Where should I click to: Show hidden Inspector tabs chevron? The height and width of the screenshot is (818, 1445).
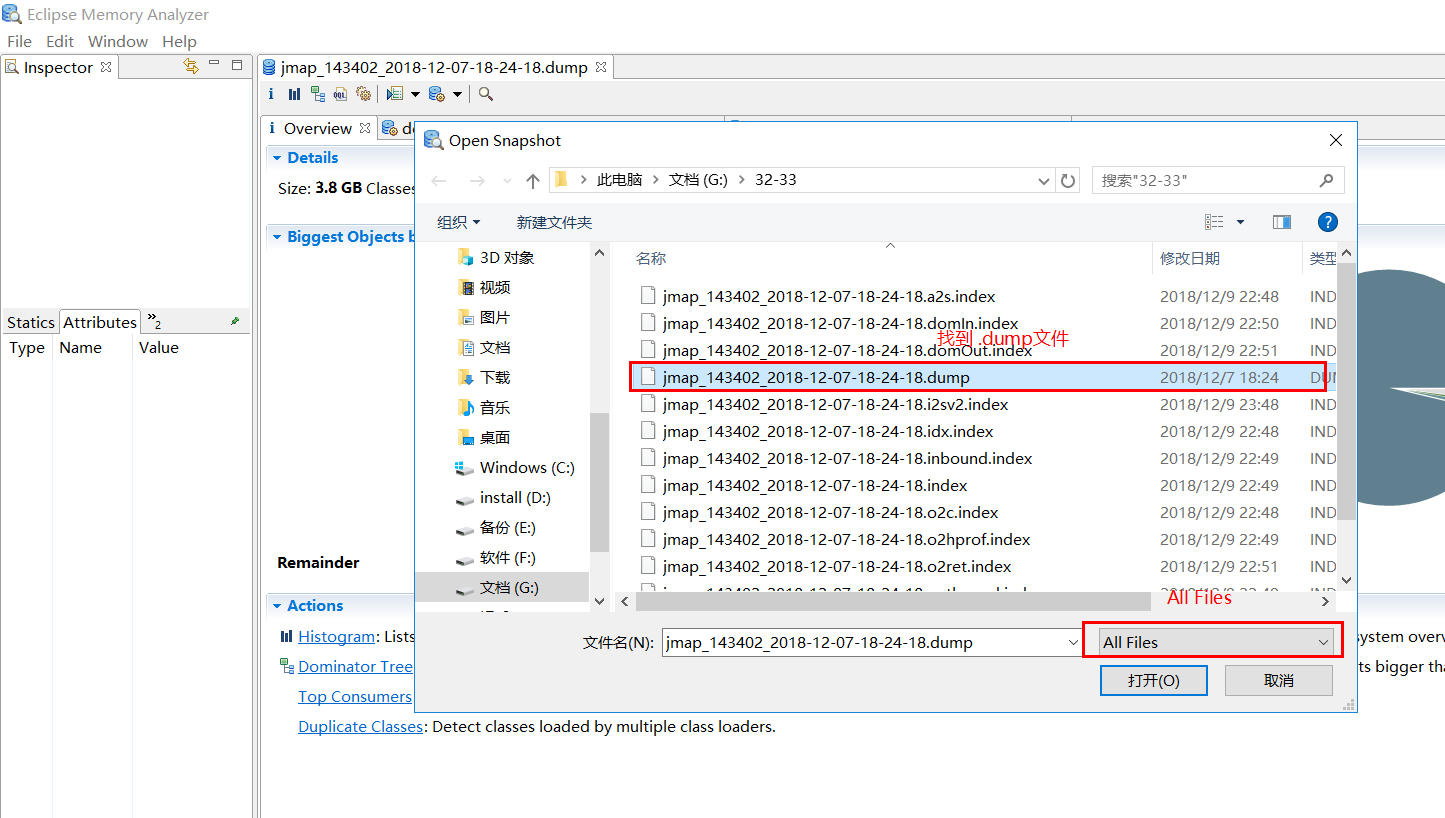(x=154, y=320)
